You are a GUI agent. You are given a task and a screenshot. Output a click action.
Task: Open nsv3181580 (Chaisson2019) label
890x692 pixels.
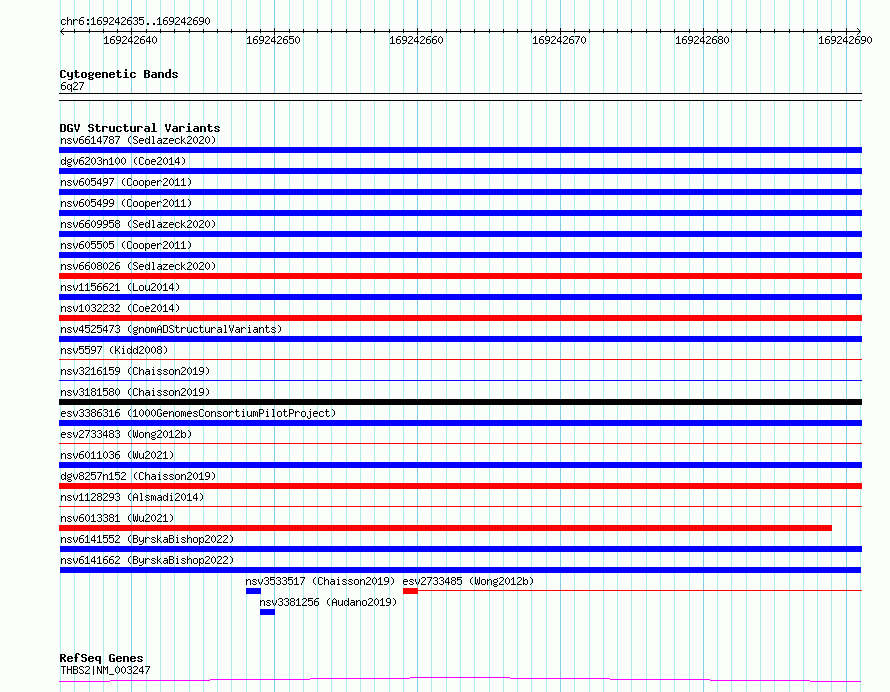click(x=135, y=392)
